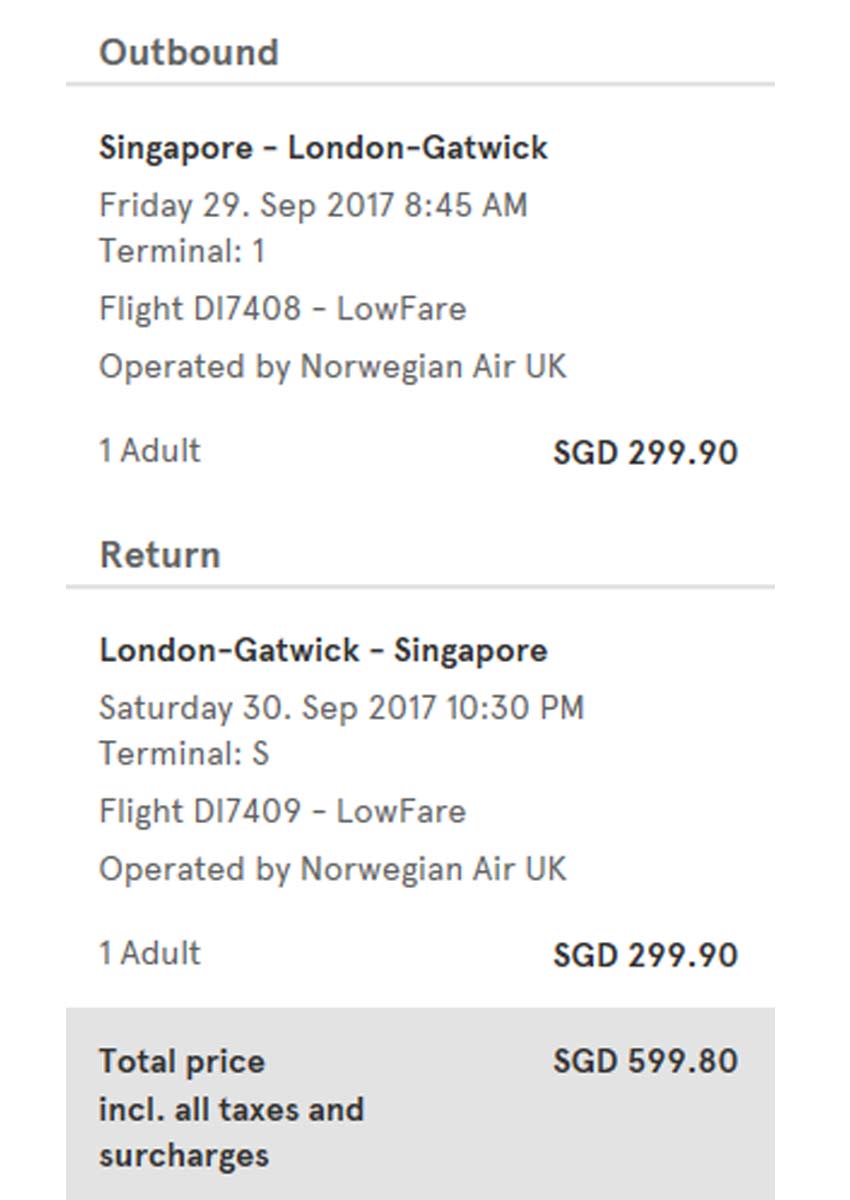
Task: Select the Terminal: S text
Action: point(184,752)
